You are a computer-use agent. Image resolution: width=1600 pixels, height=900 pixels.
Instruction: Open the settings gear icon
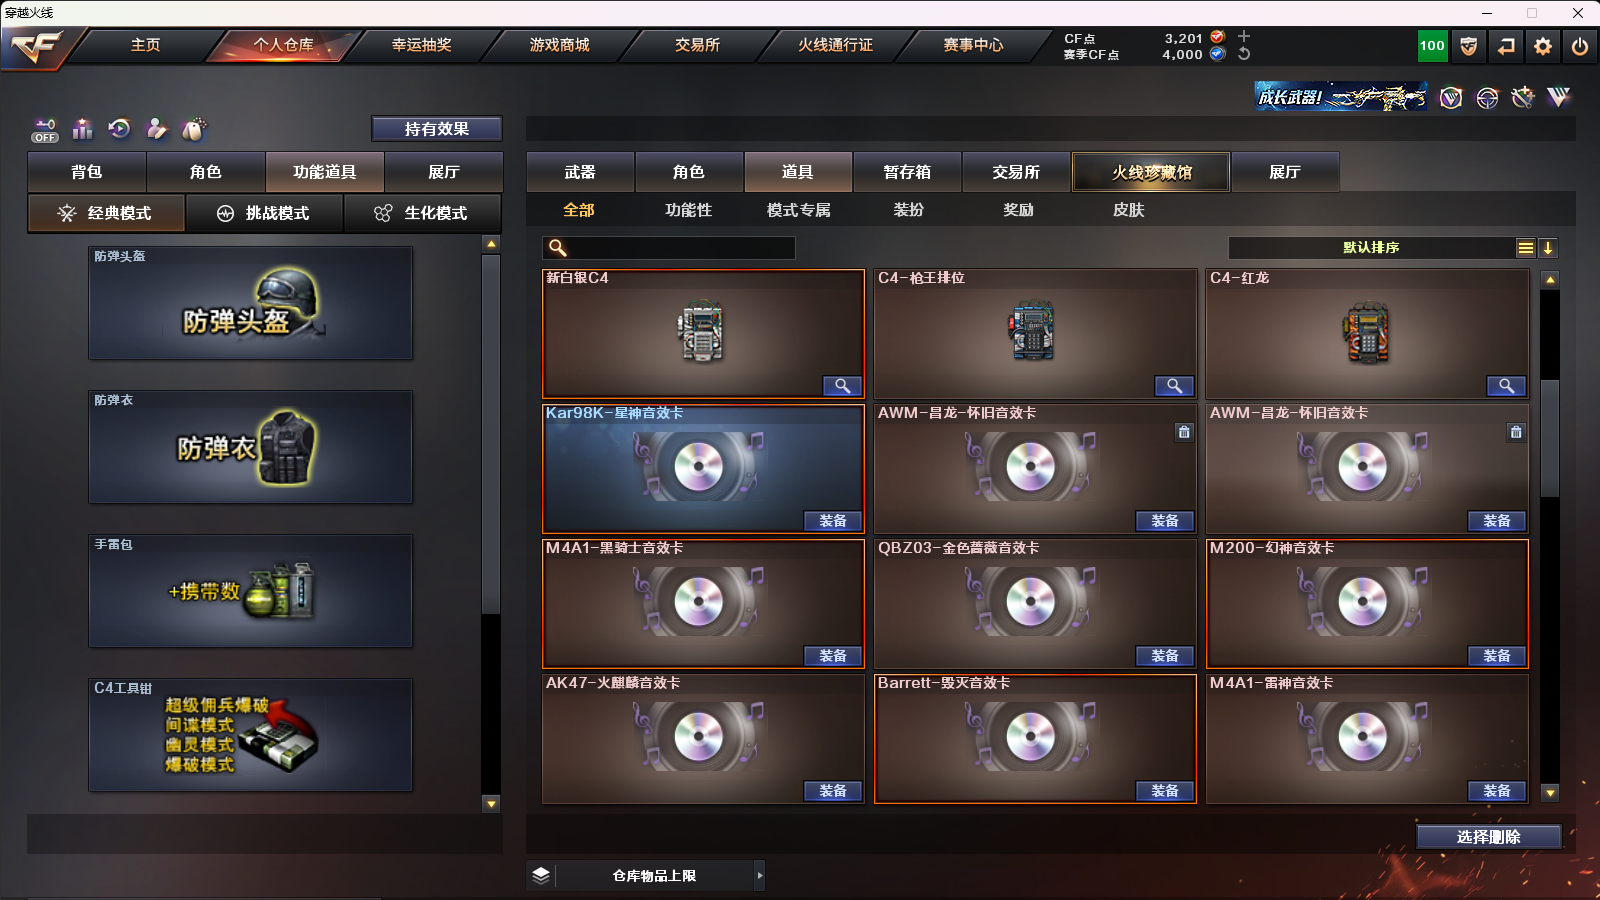tap(1543, 46)
